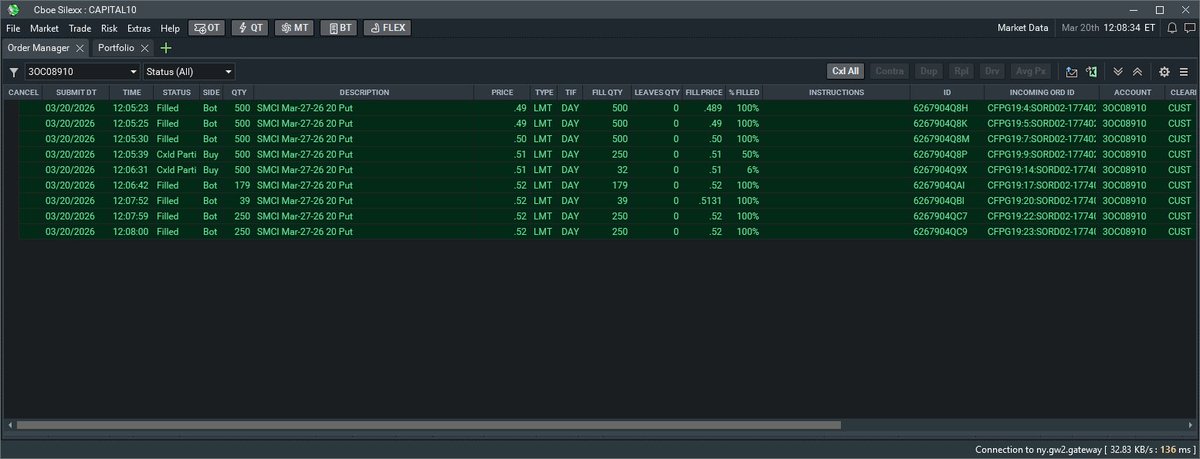Sort by the FILL QTY column header

(x=607, y=93)
